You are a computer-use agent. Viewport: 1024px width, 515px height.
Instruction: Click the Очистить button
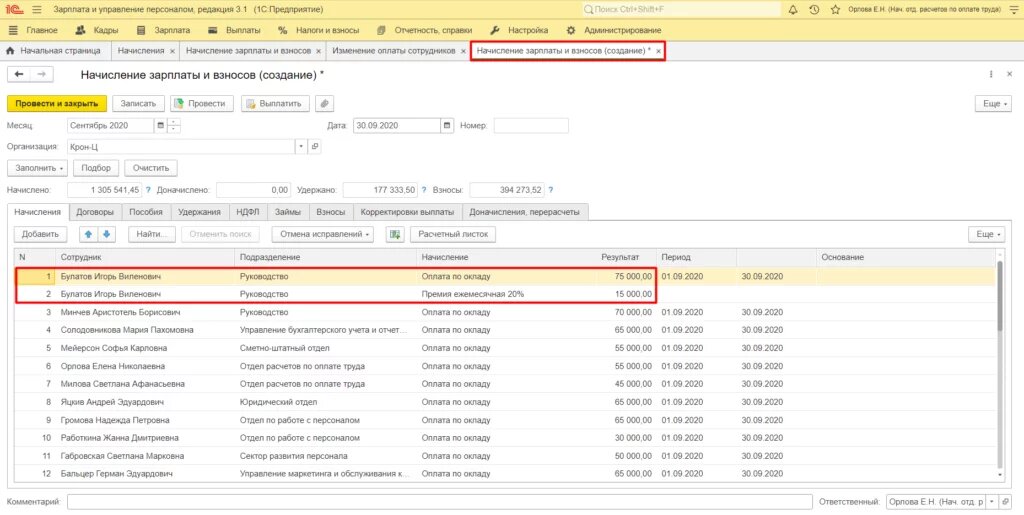(151, 168)
